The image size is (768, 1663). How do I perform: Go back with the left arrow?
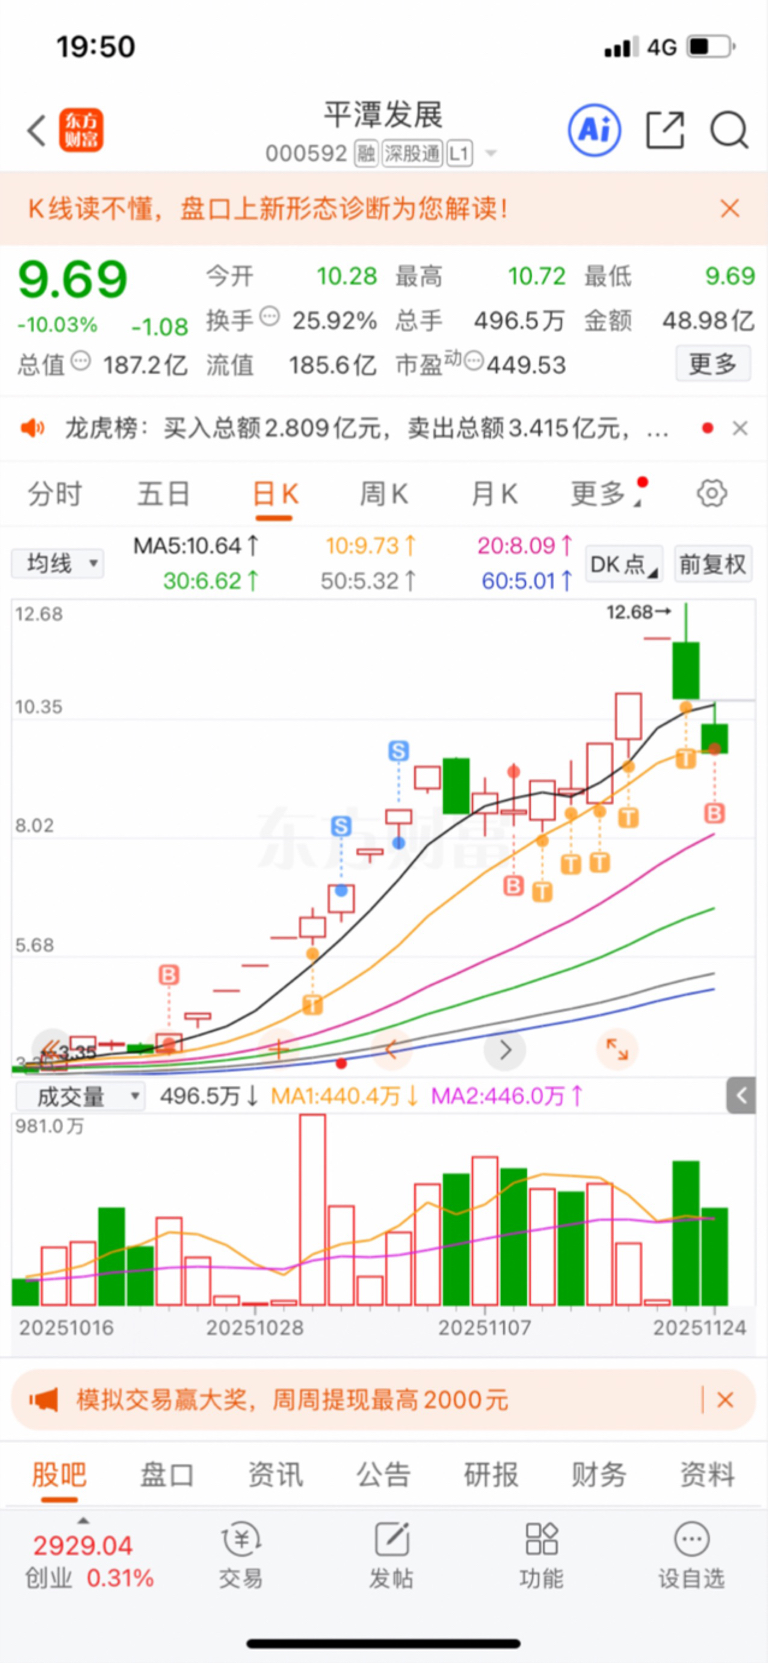[36, 130]
